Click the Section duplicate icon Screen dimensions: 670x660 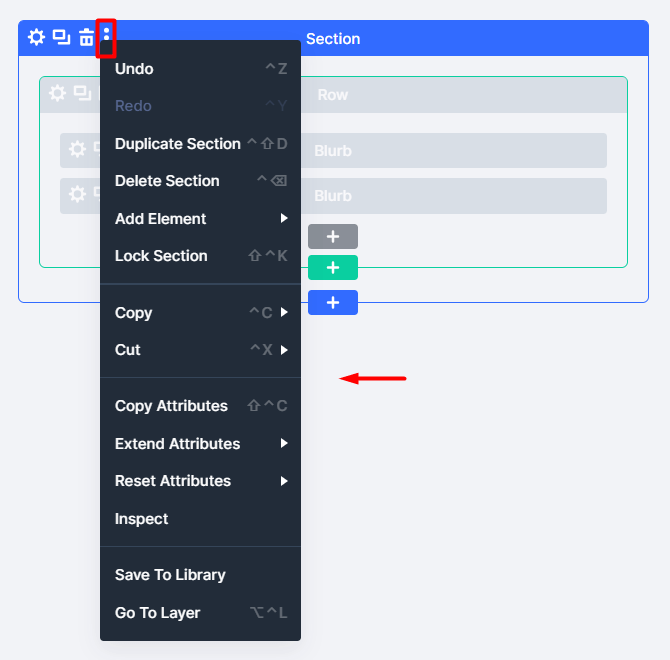(62, 38)
